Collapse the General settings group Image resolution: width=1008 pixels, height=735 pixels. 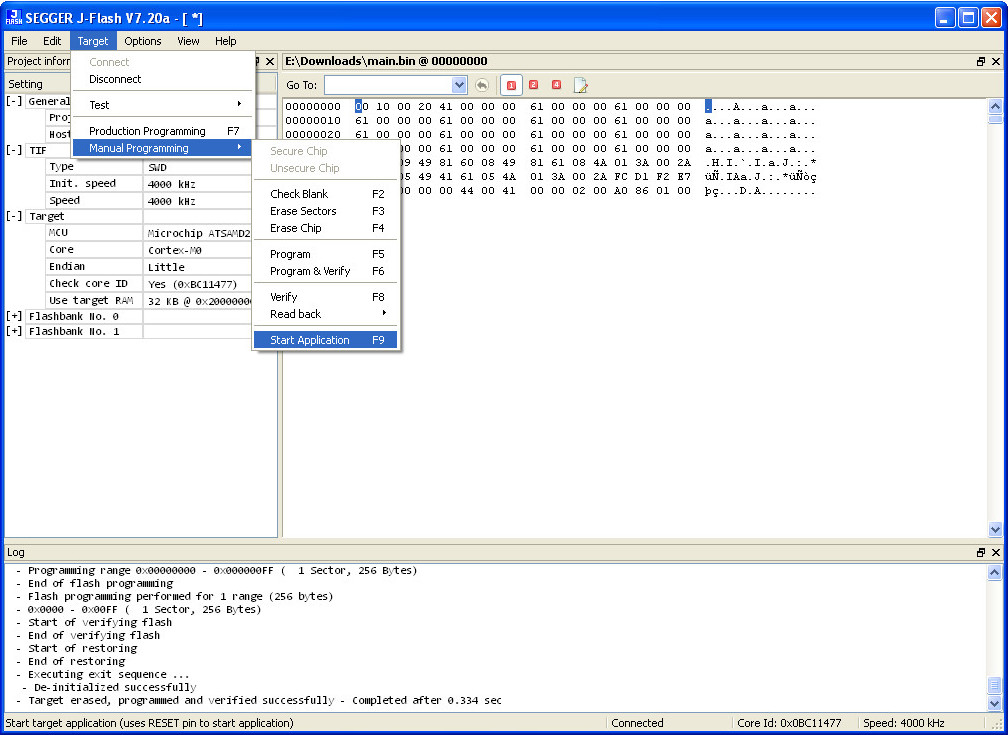pyautogui.click(x=14, y=101)
